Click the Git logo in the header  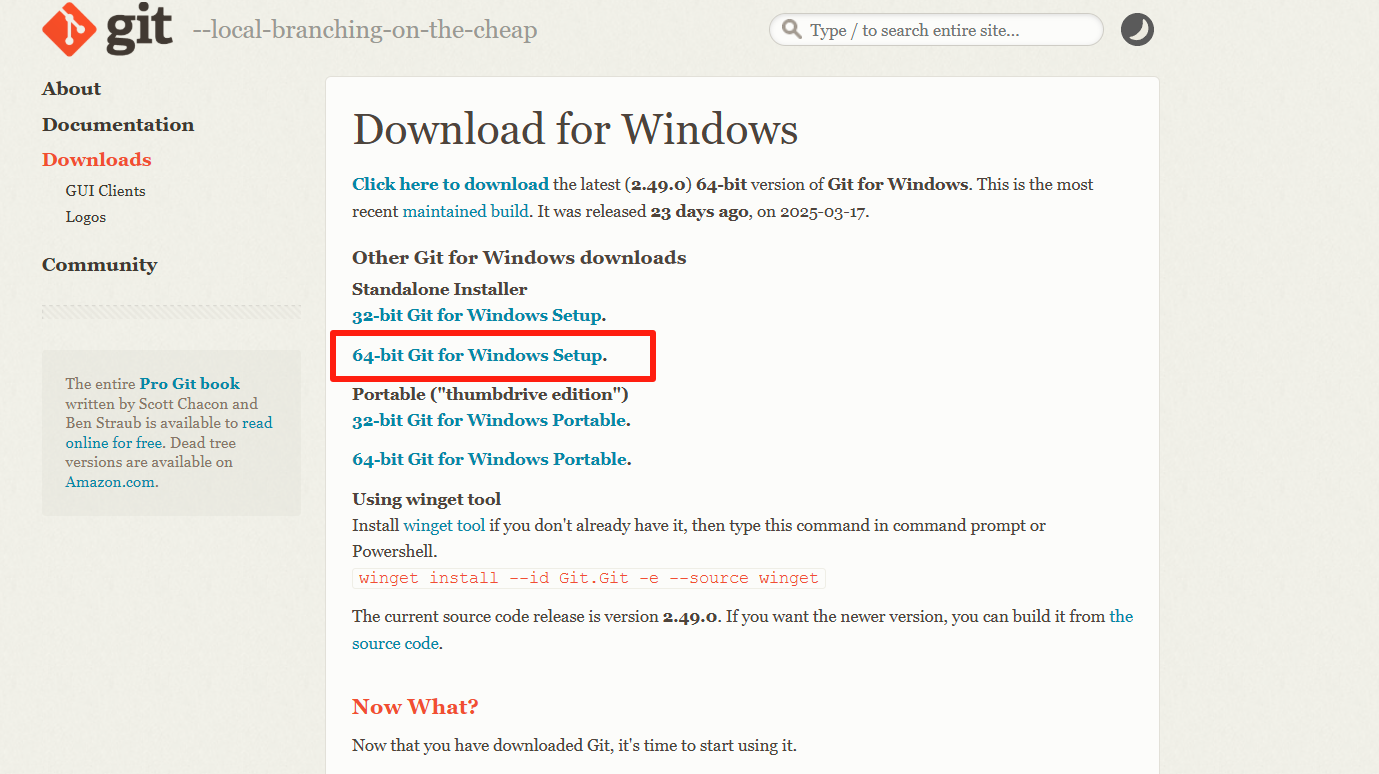click(107, 29)
